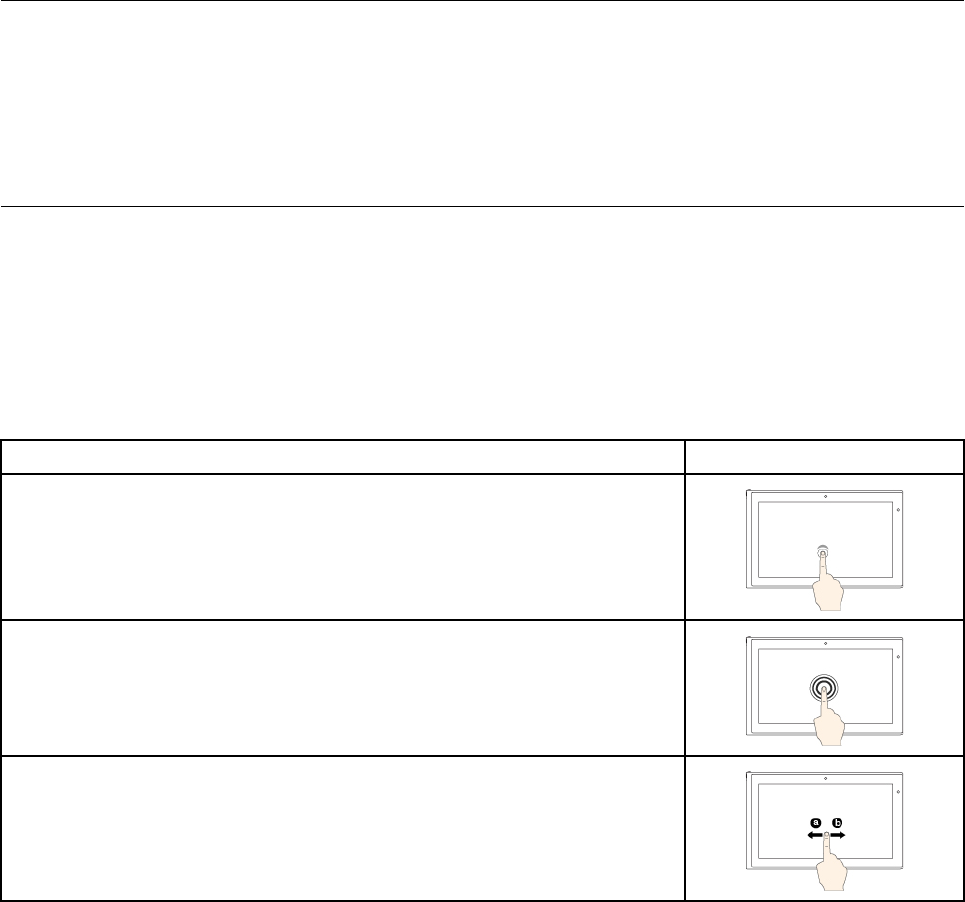
Task: Select the left-pointing slide arrow
Action: point(815,835)
